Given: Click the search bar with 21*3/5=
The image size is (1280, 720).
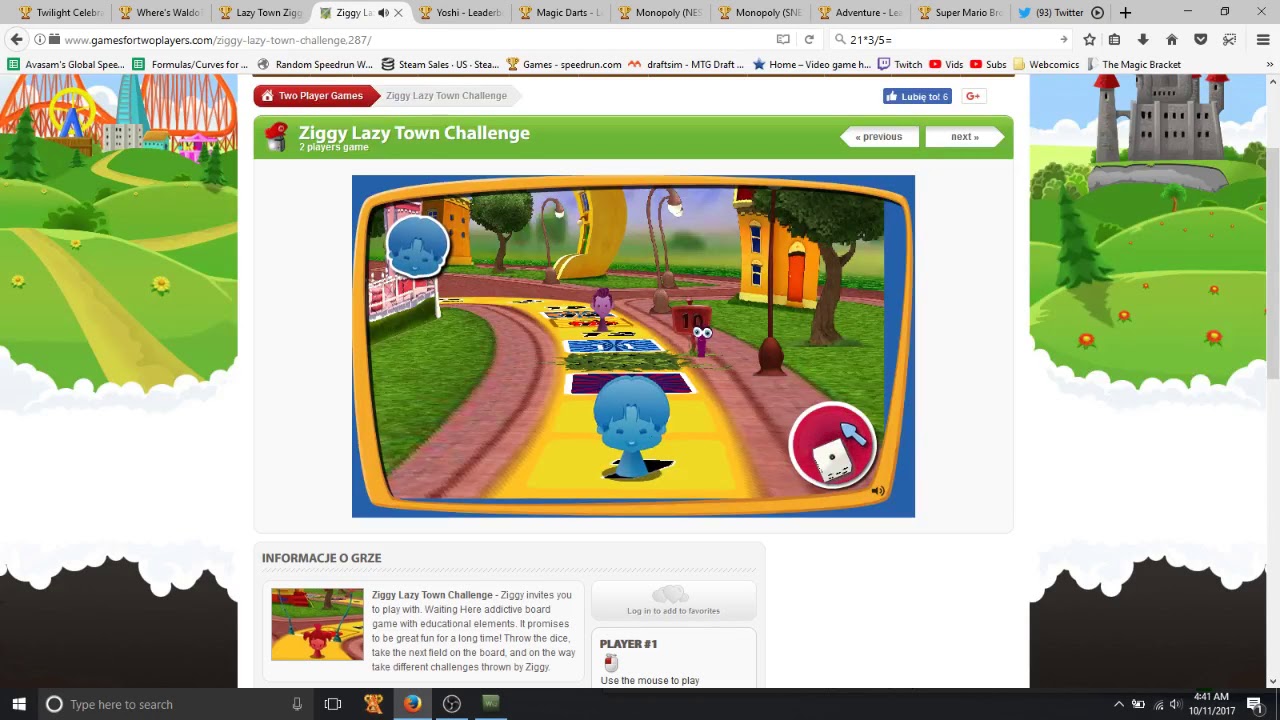Looking at the screenshot, I should coord(950,40).
